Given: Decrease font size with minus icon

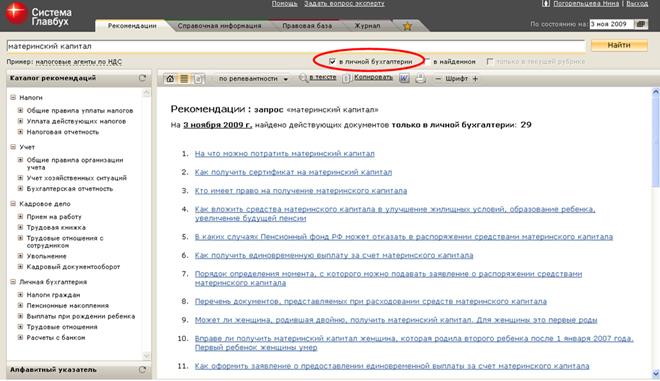Looking at the screenshot, I should pos(438,78).
